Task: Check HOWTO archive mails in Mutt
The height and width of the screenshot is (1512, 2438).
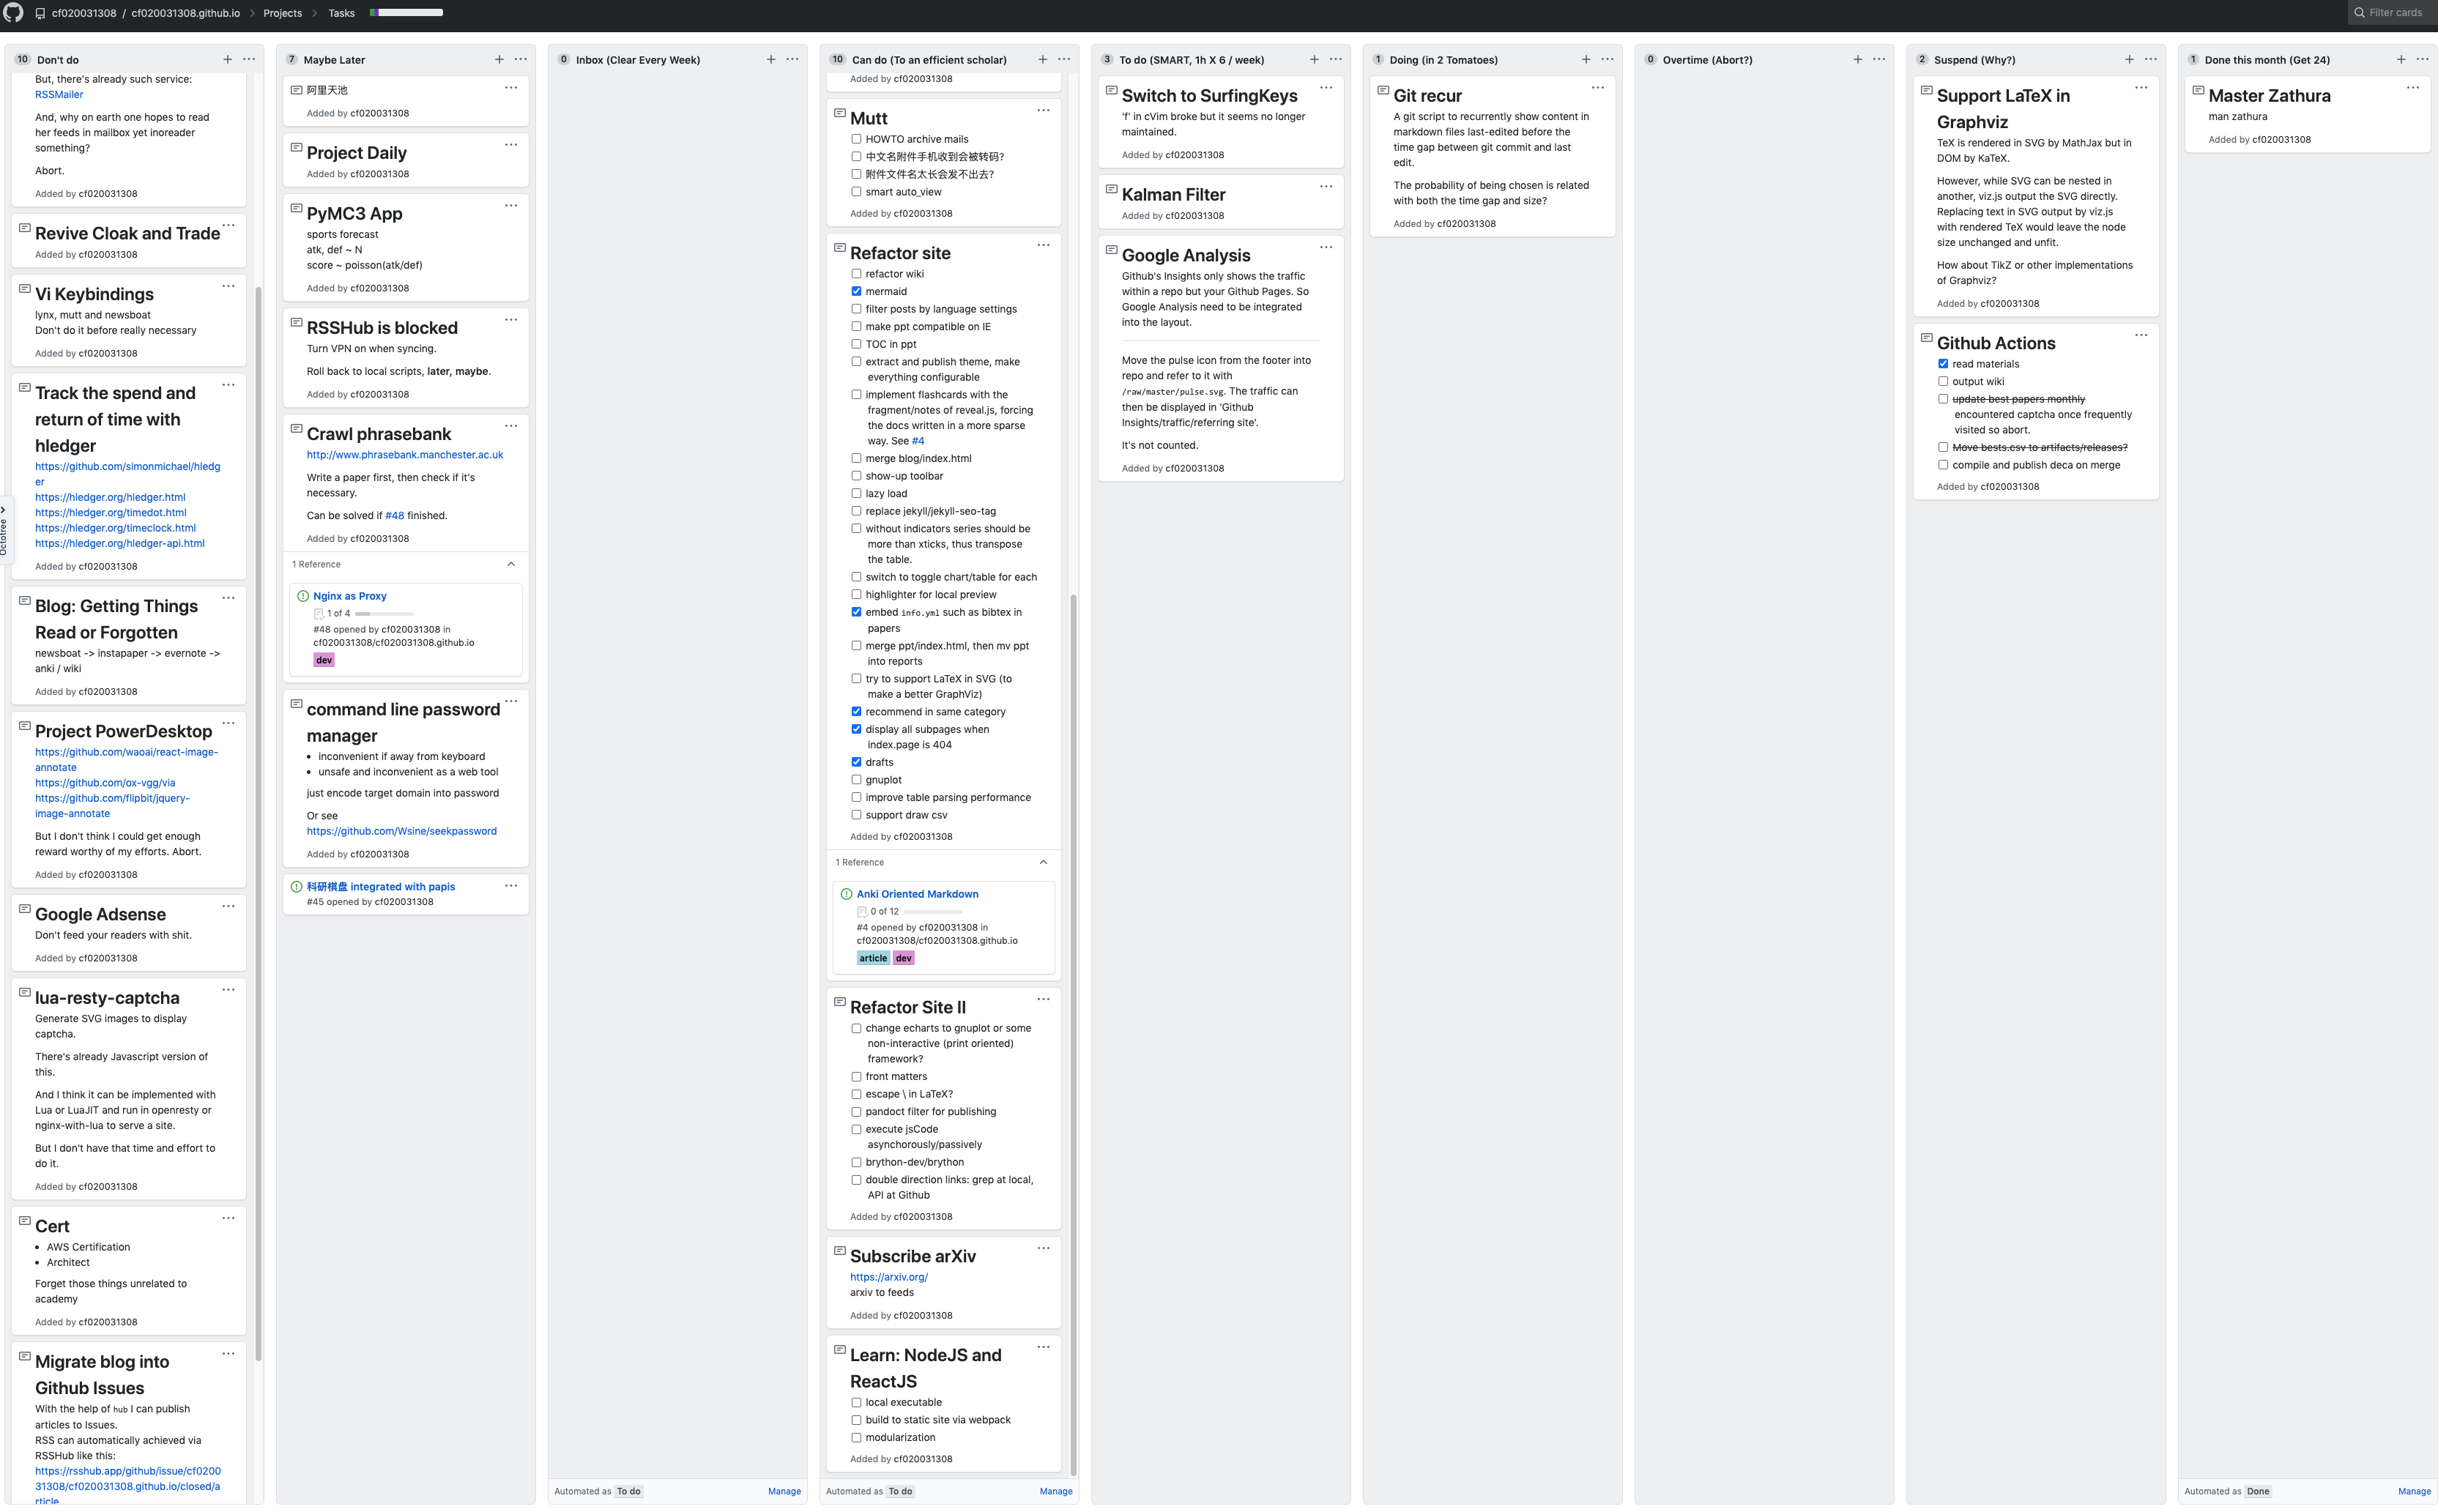Action: point(856,140)
